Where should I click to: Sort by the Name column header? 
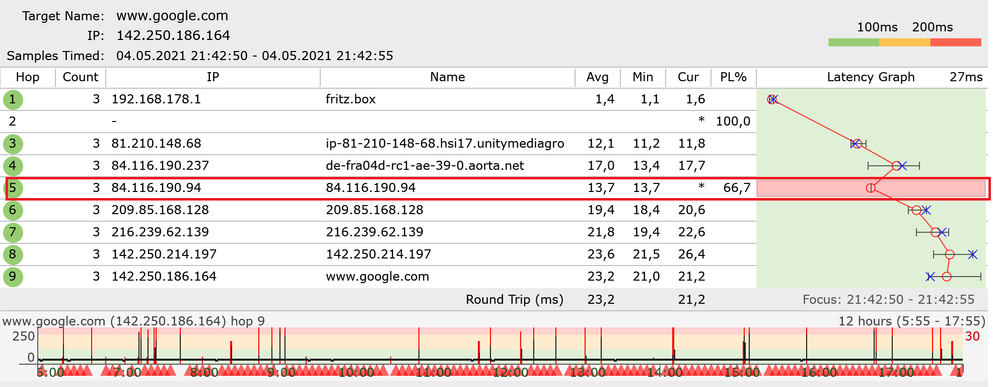pyautogui.click(x=447, y=77)
